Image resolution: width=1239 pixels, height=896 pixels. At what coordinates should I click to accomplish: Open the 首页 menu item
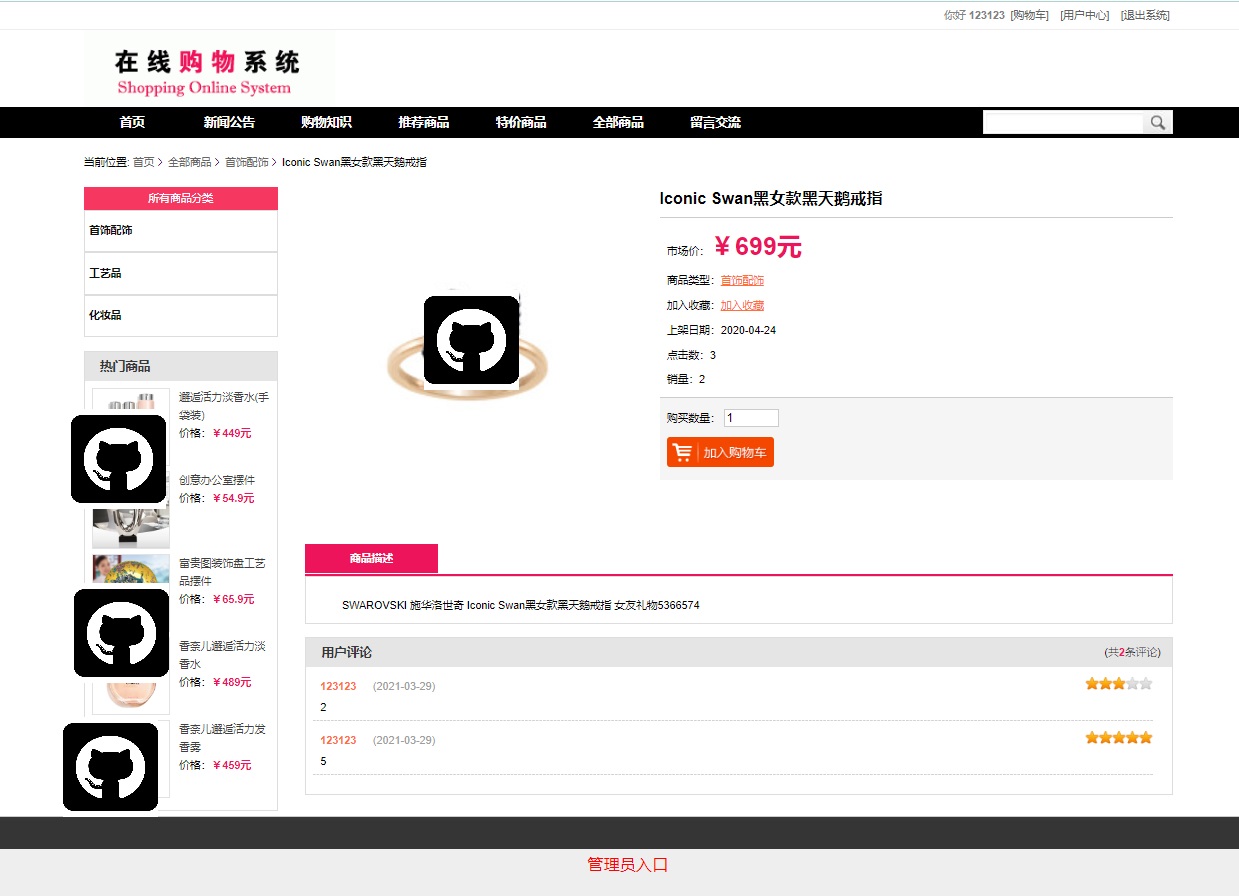[x=132, y=122]
